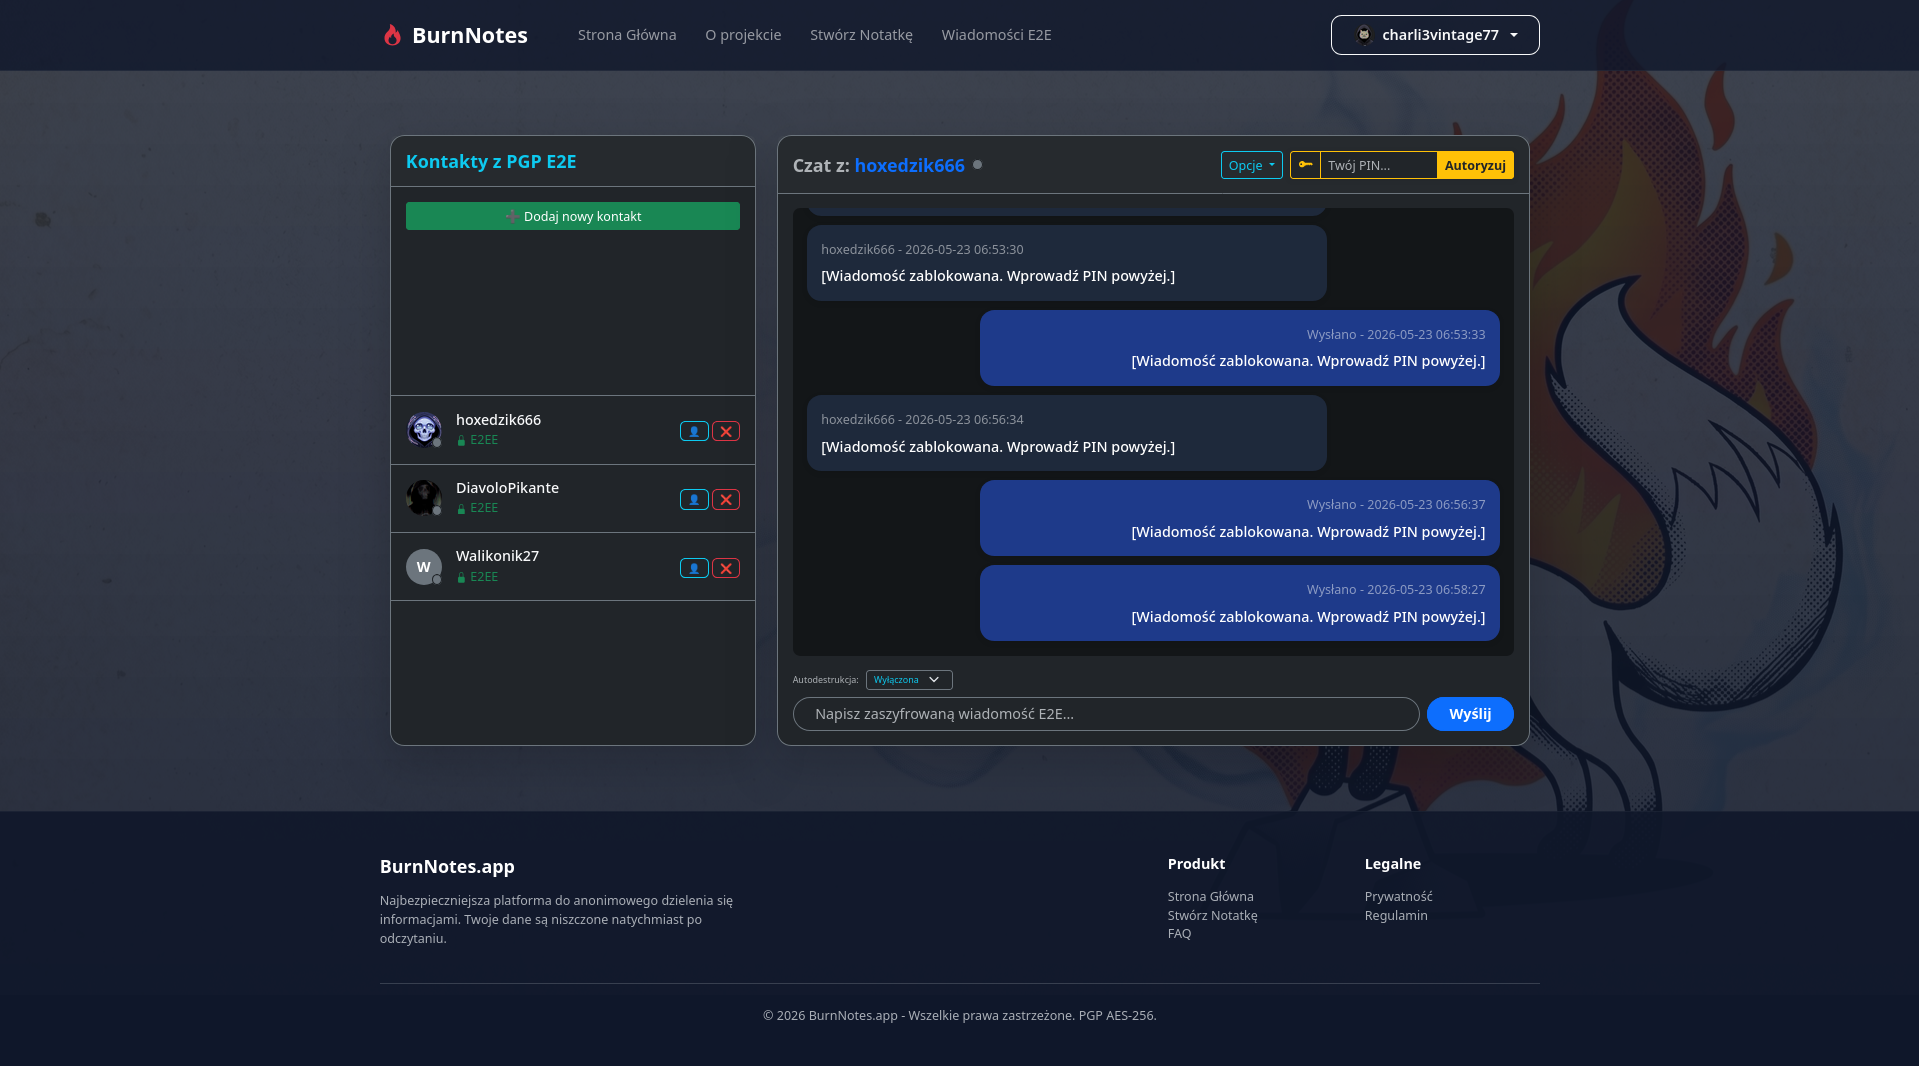Expand the Opcje dropdown
This screenshot has width=1920, height=1066.
[1251, 165]
